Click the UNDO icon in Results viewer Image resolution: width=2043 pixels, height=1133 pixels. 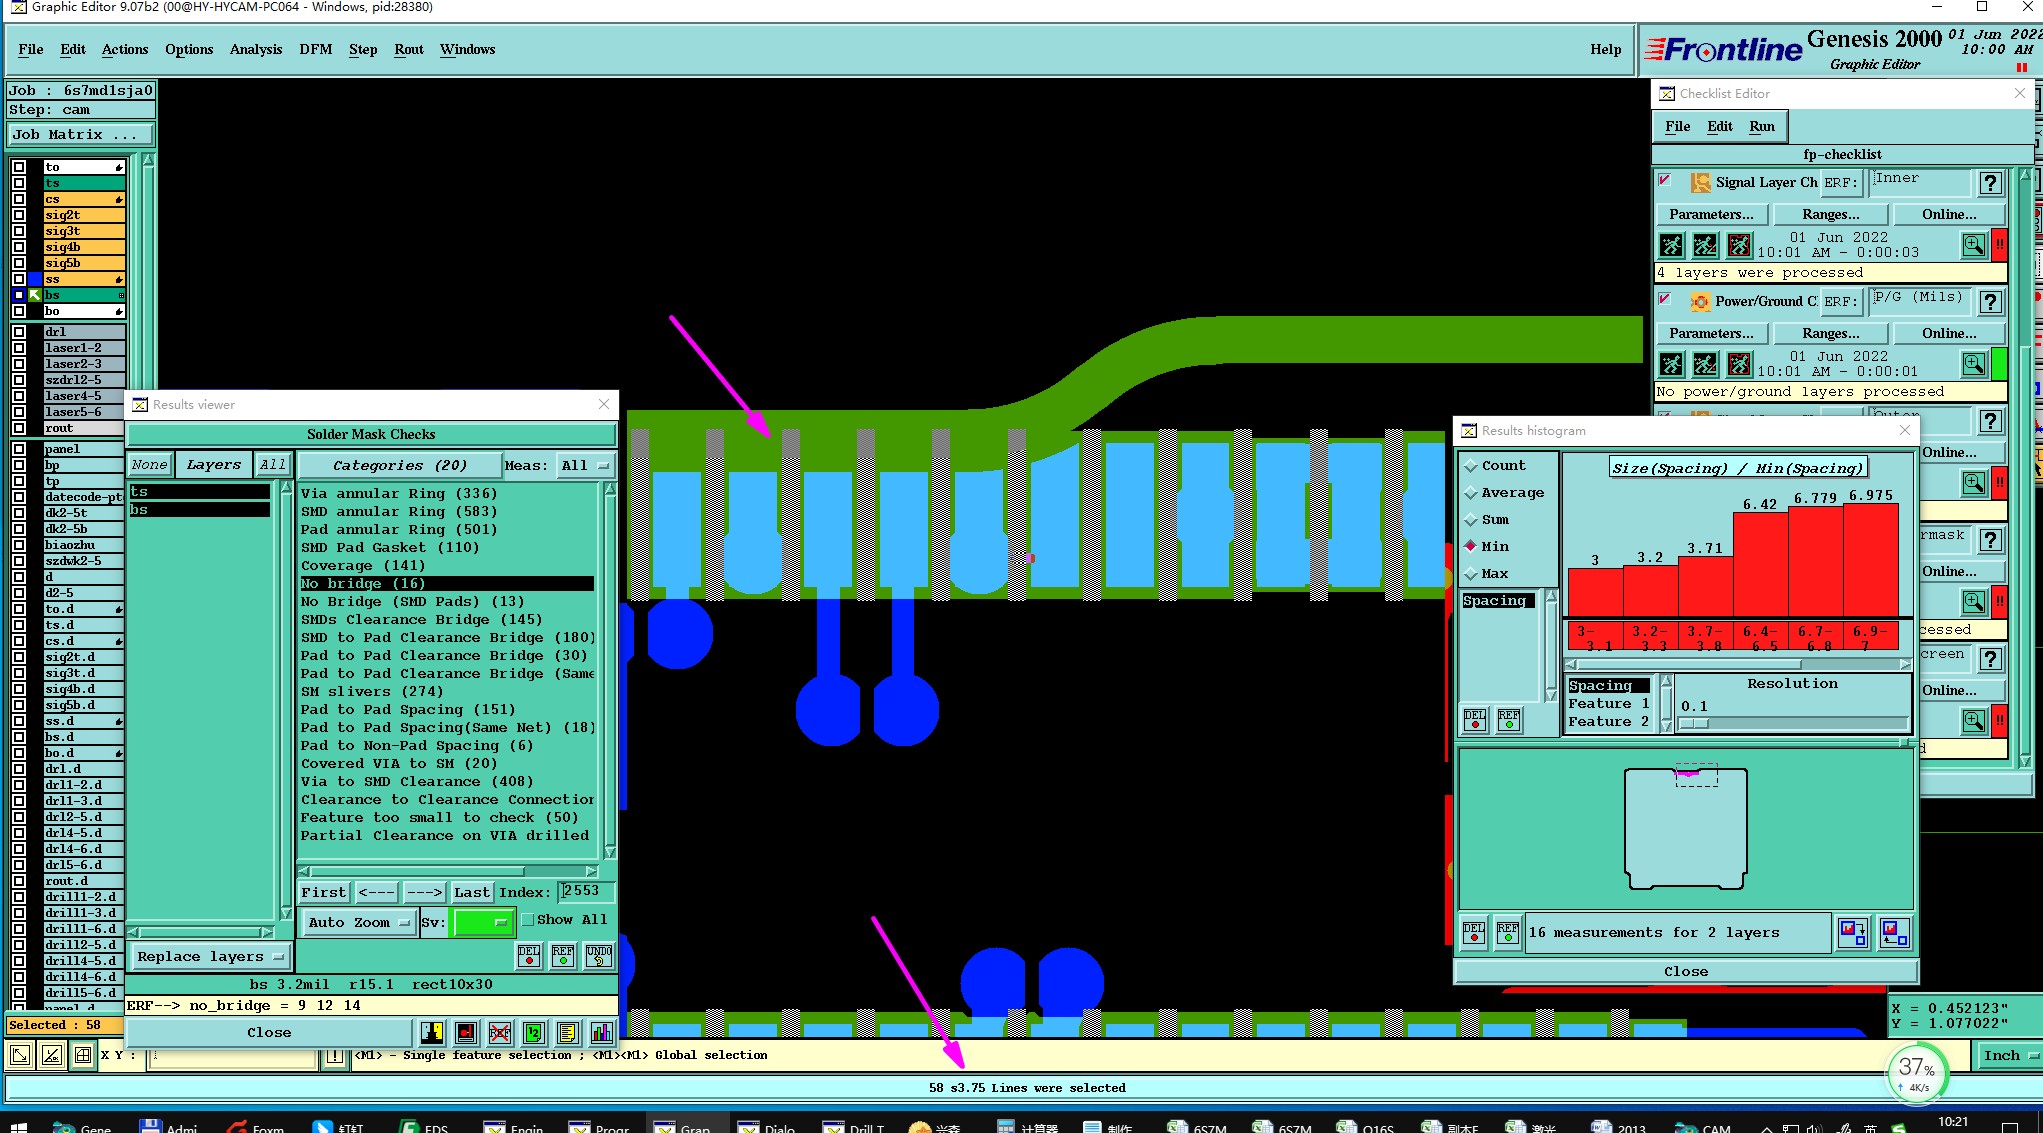point(598,956)
